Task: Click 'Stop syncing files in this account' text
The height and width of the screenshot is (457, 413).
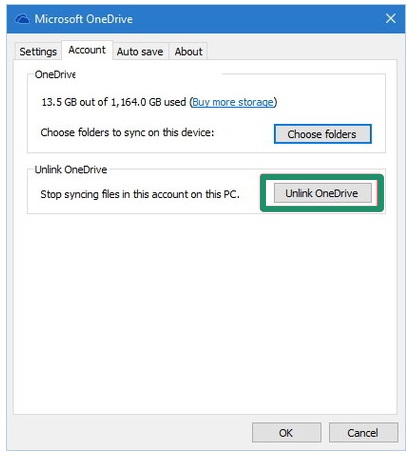Action: 140,194
